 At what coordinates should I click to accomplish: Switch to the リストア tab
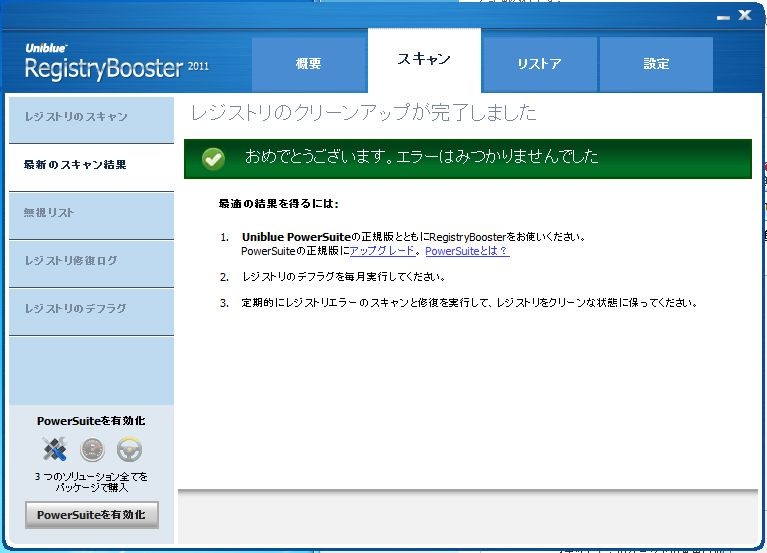[x=539, y=64]
